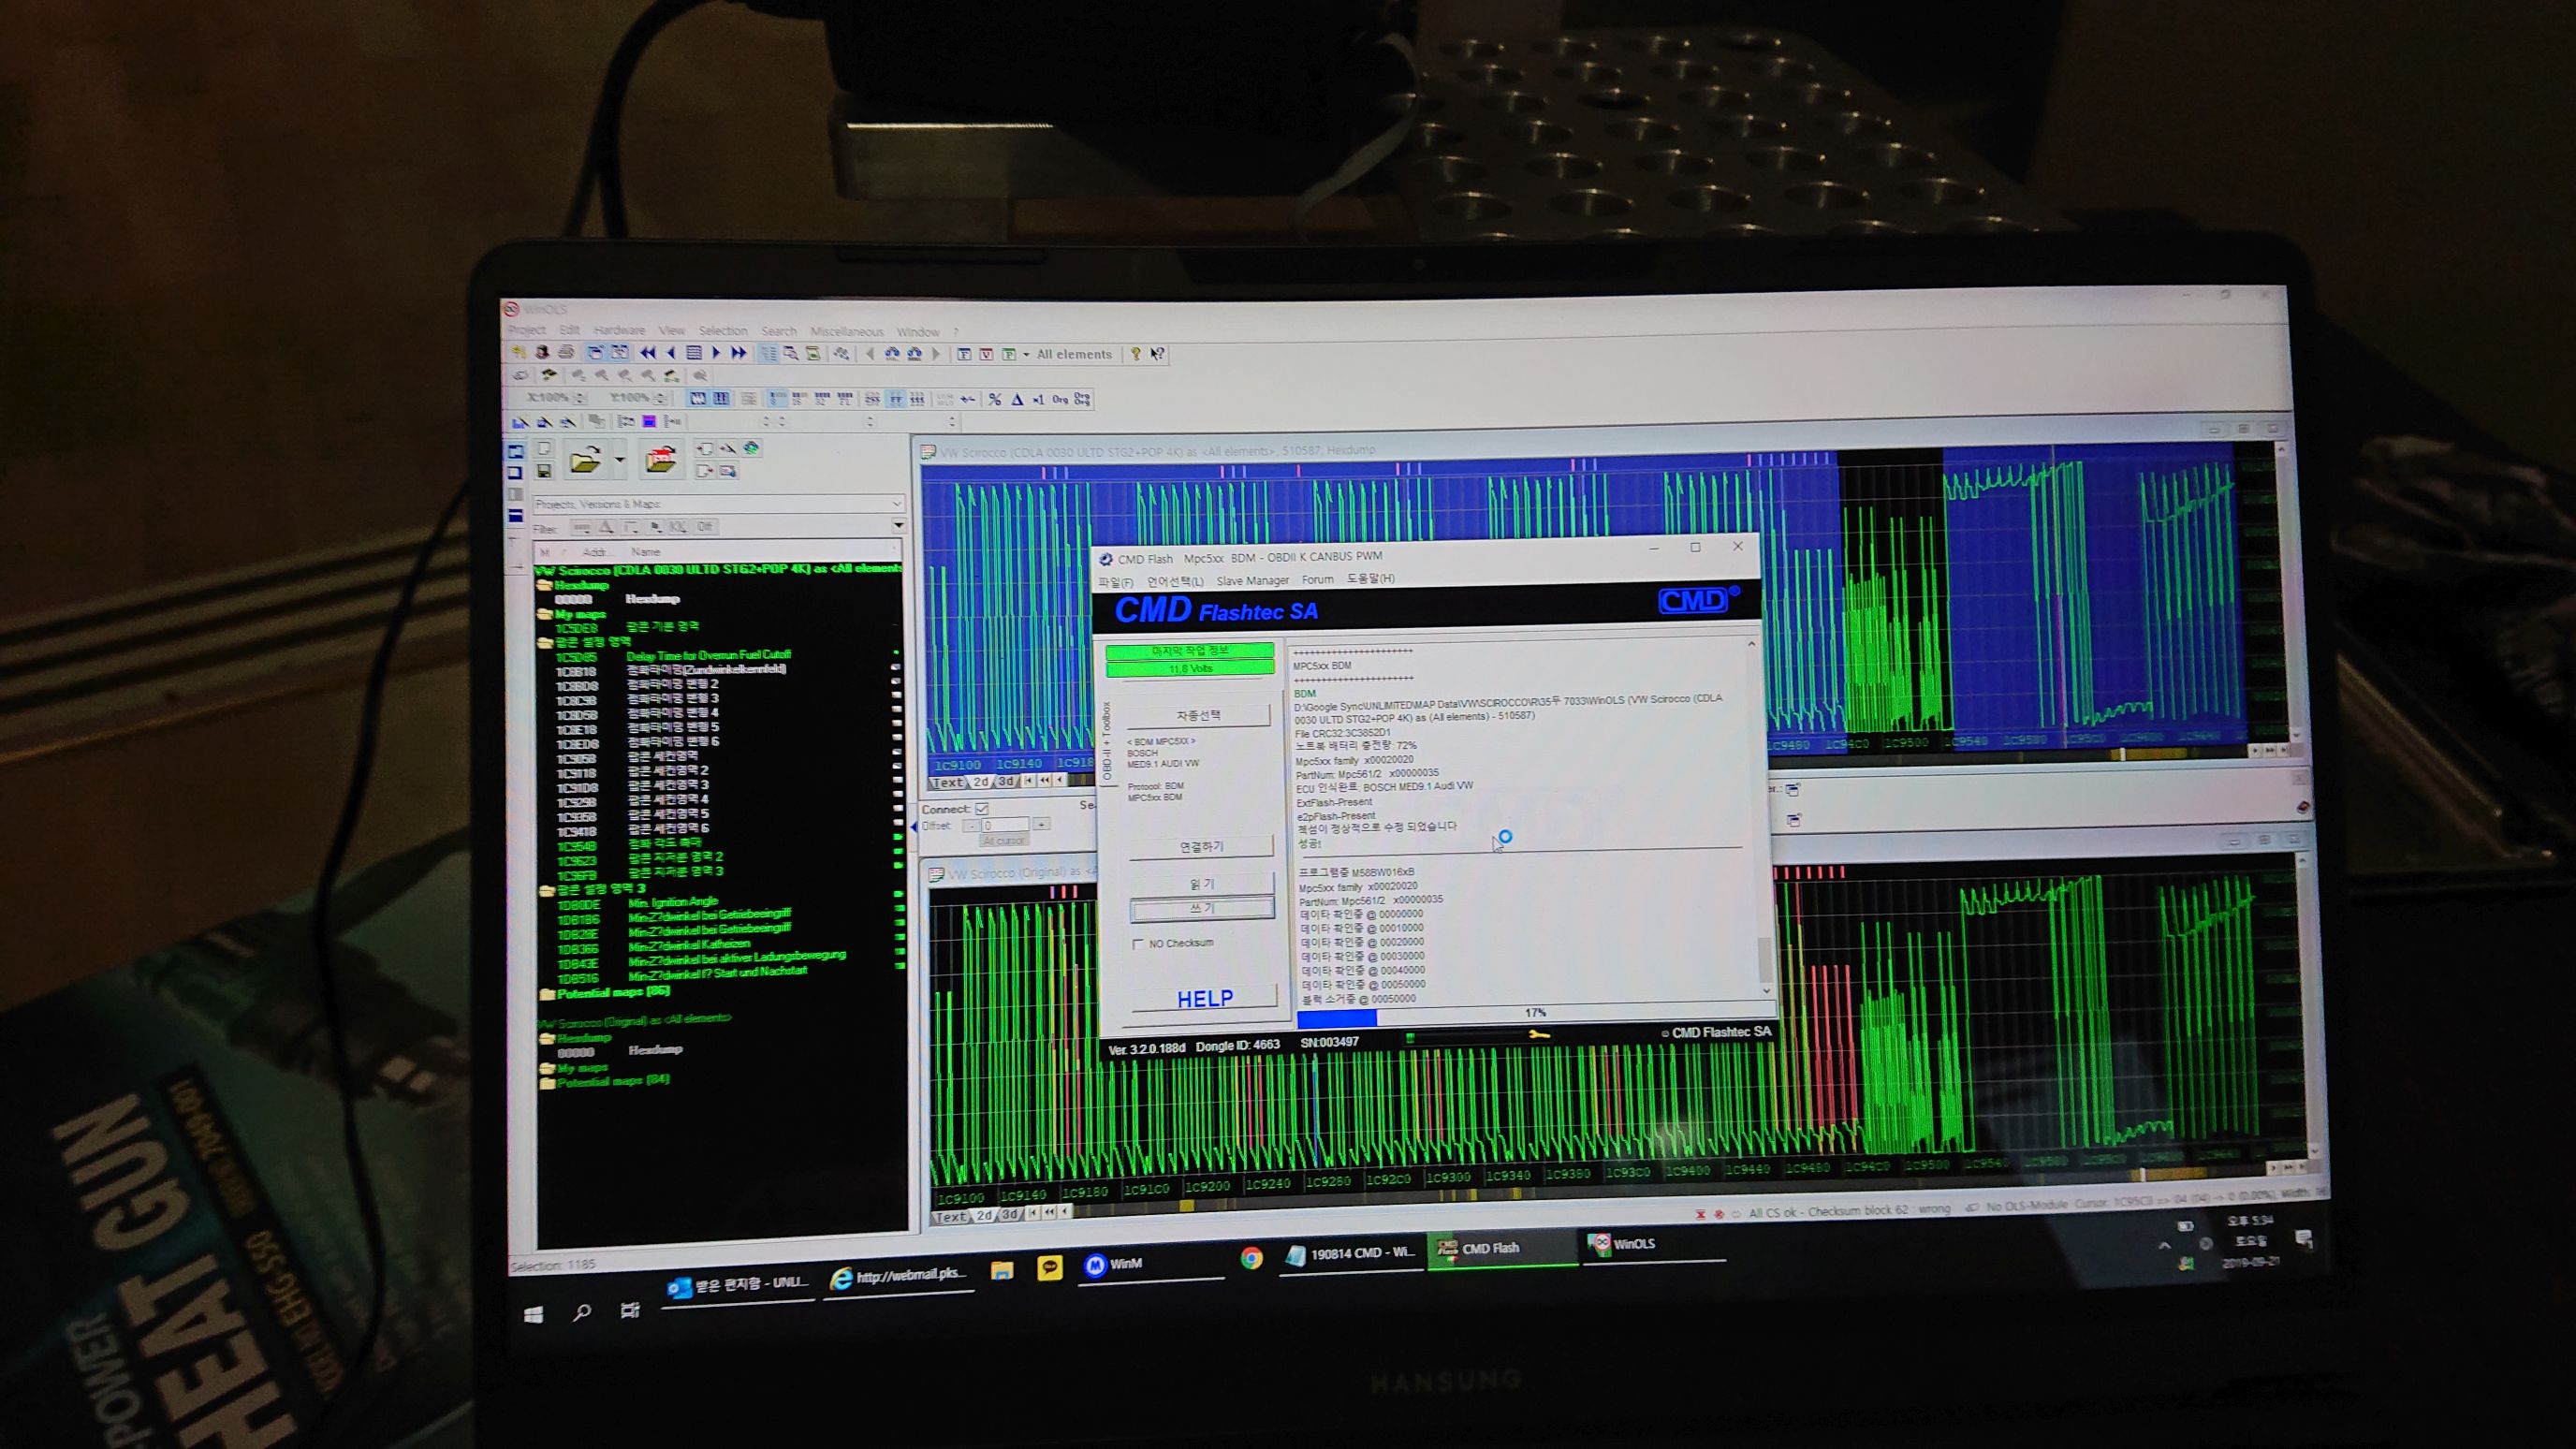
Task: Click the open project folder icon
Action: pos(585,460)
